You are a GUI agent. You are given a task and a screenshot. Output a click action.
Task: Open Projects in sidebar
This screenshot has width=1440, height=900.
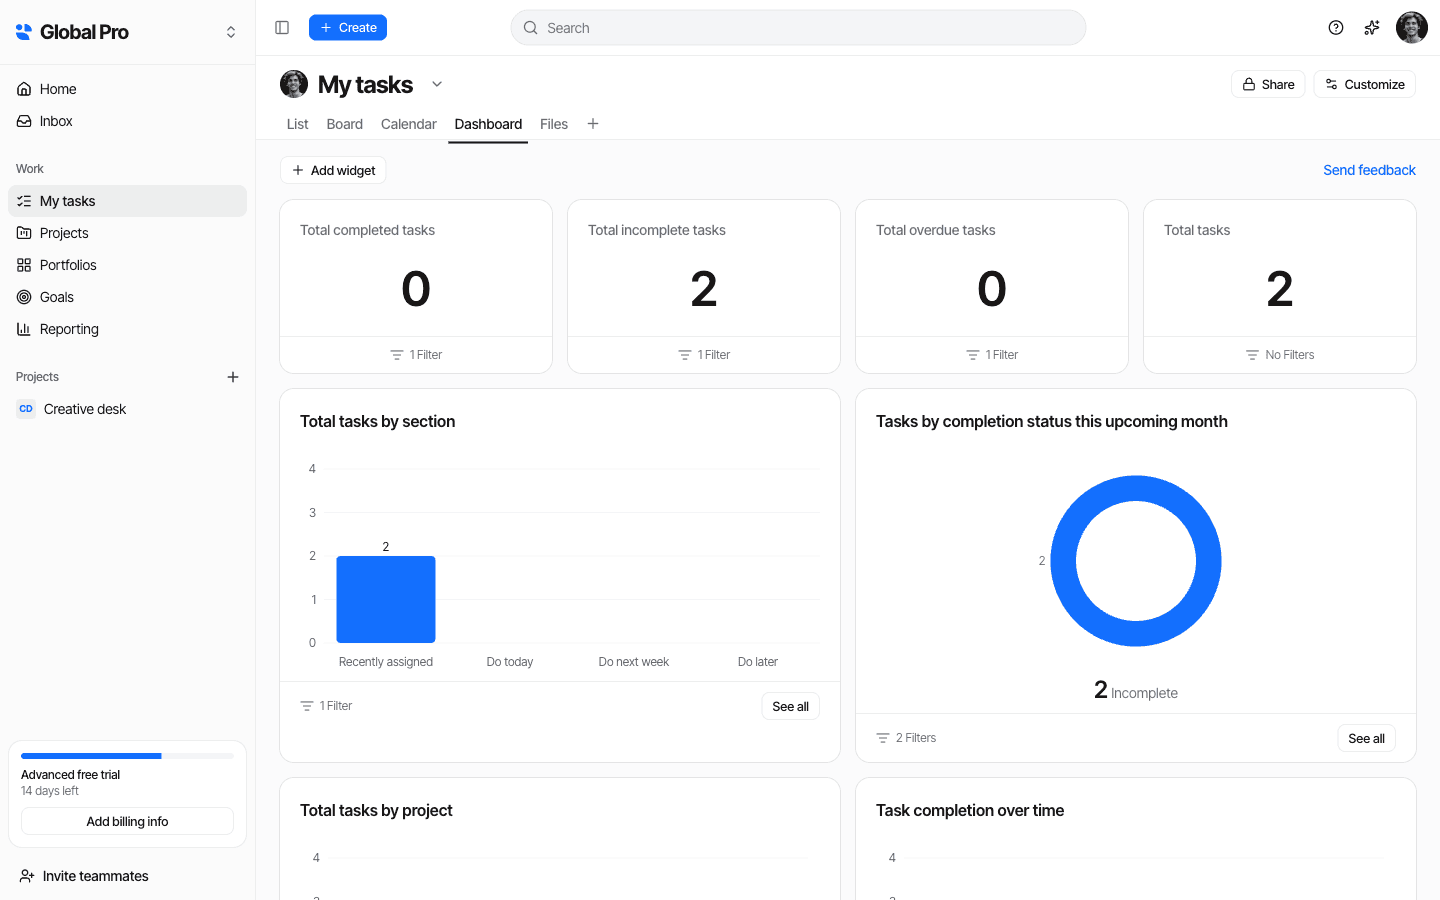click(128, 233)
